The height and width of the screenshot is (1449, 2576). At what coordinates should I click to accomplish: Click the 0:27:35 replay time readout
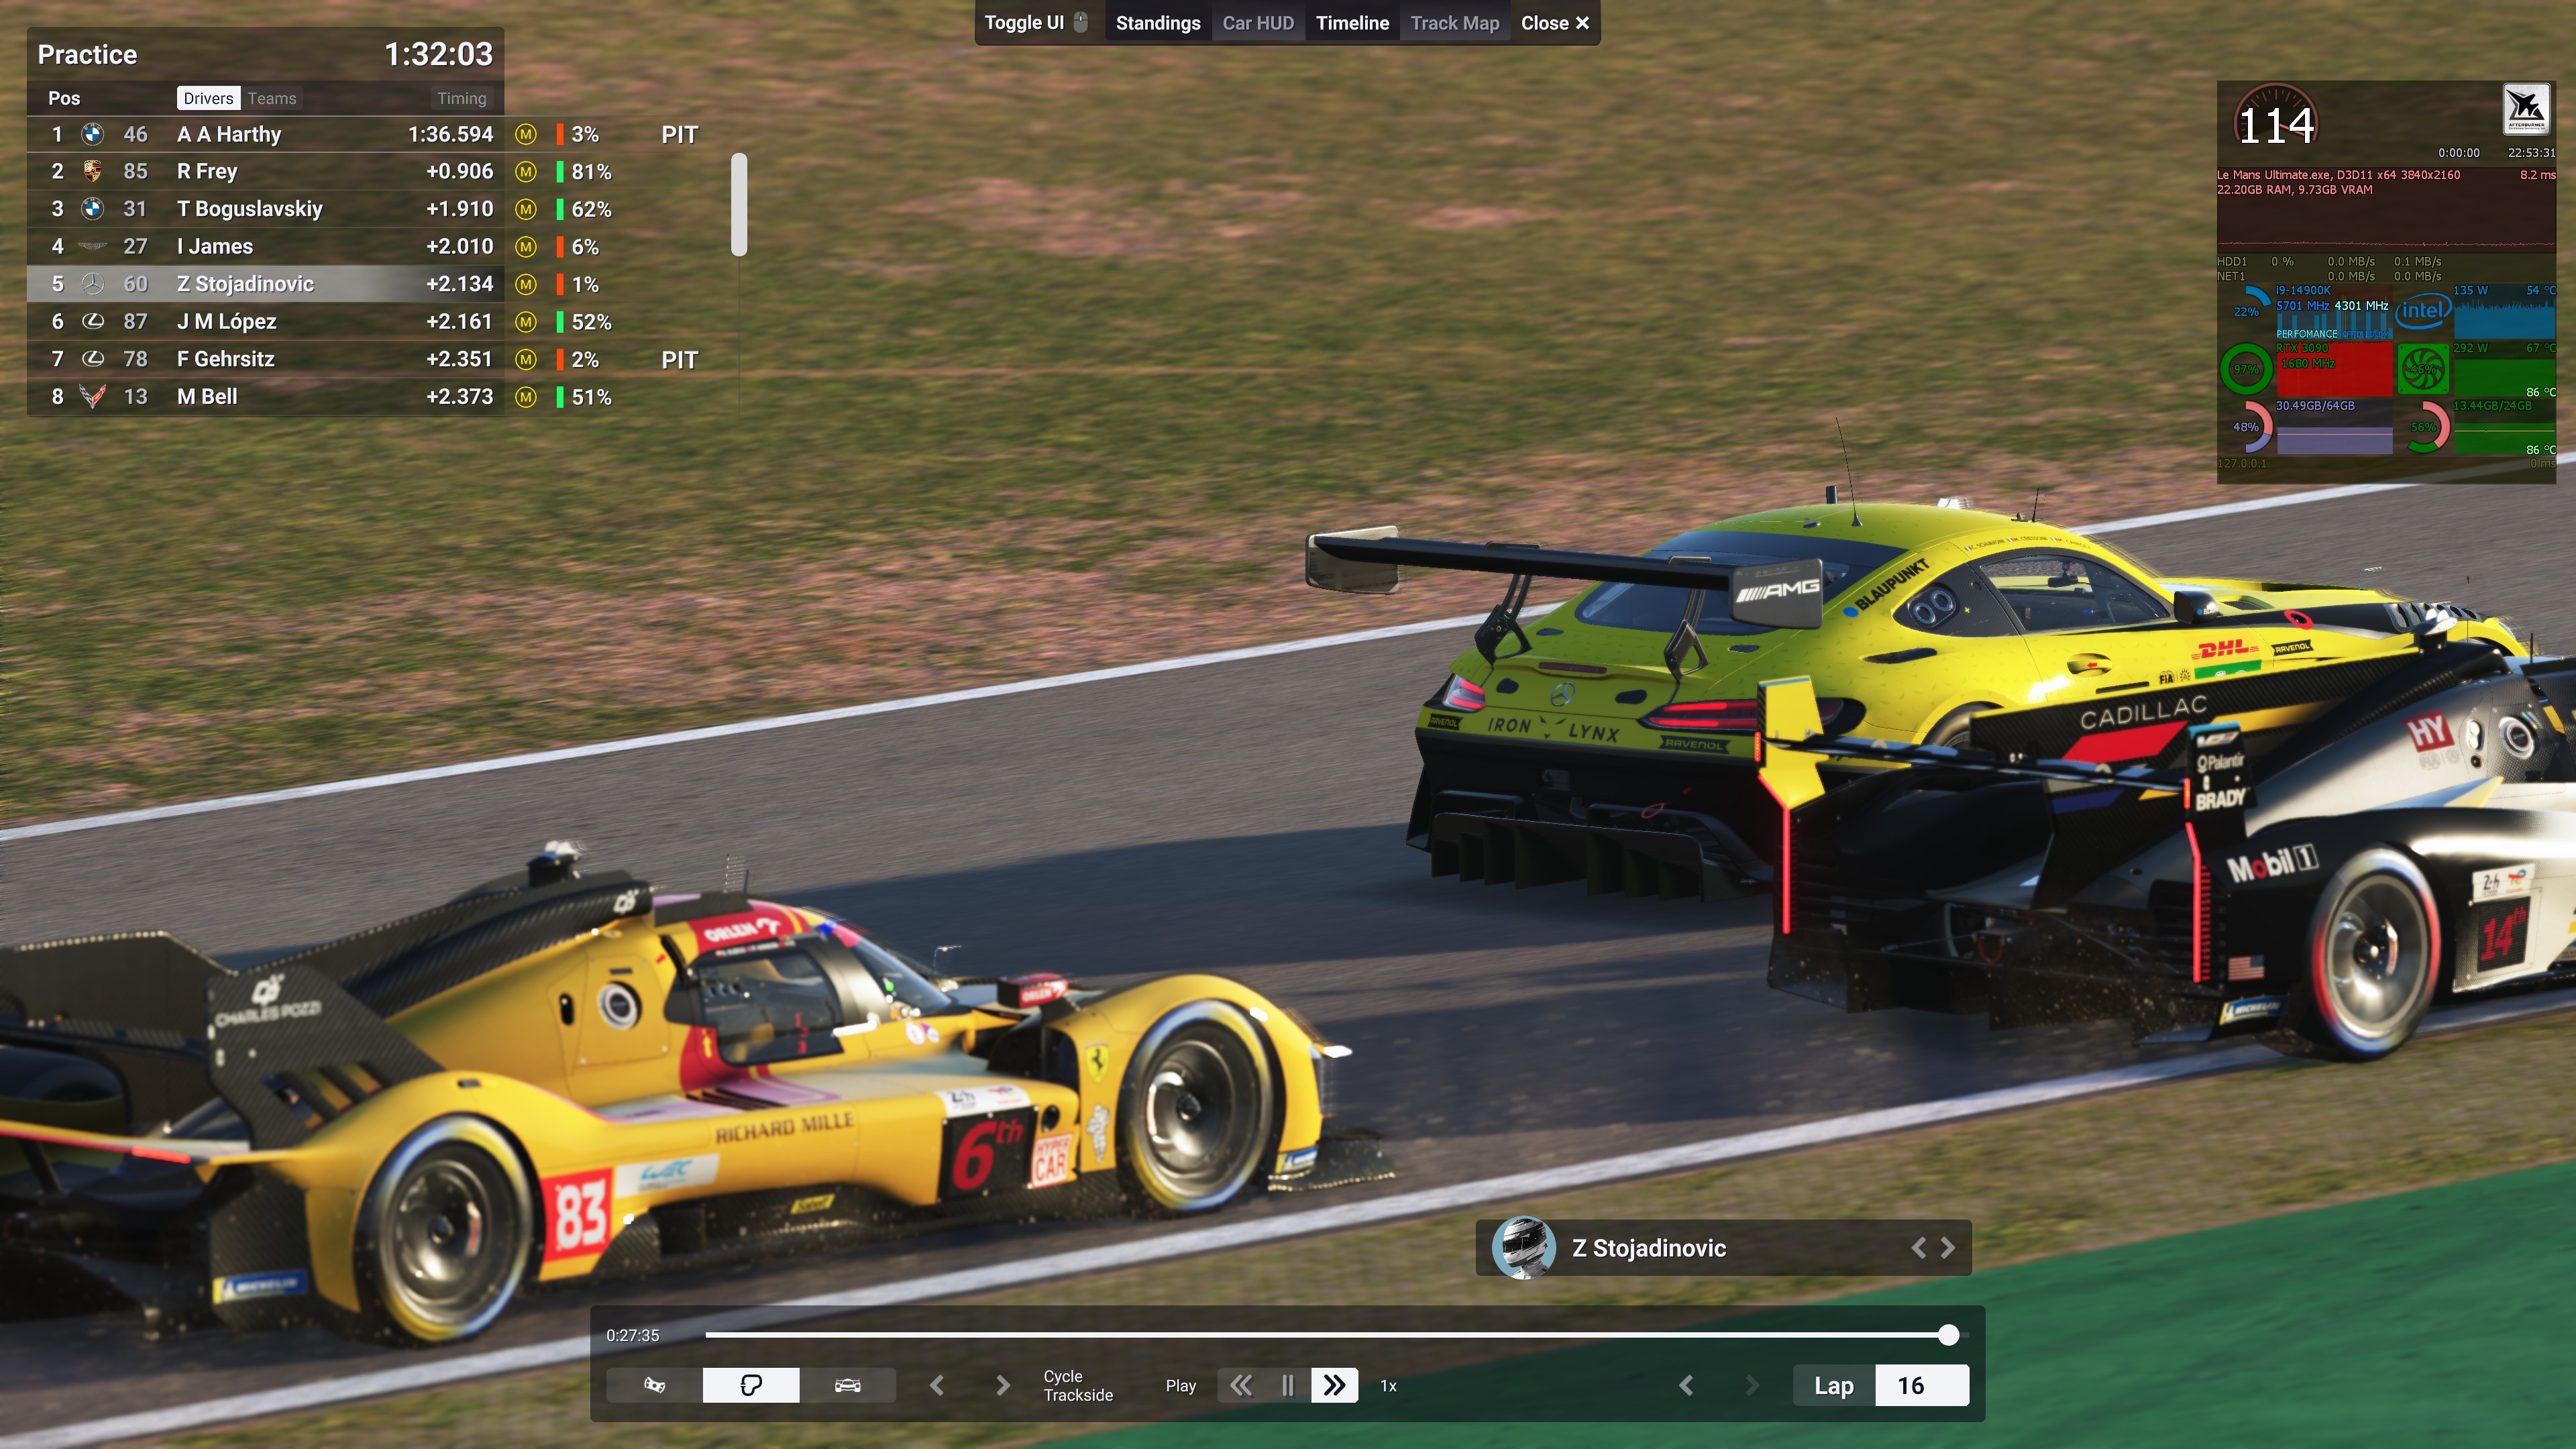click(633, 1335)
